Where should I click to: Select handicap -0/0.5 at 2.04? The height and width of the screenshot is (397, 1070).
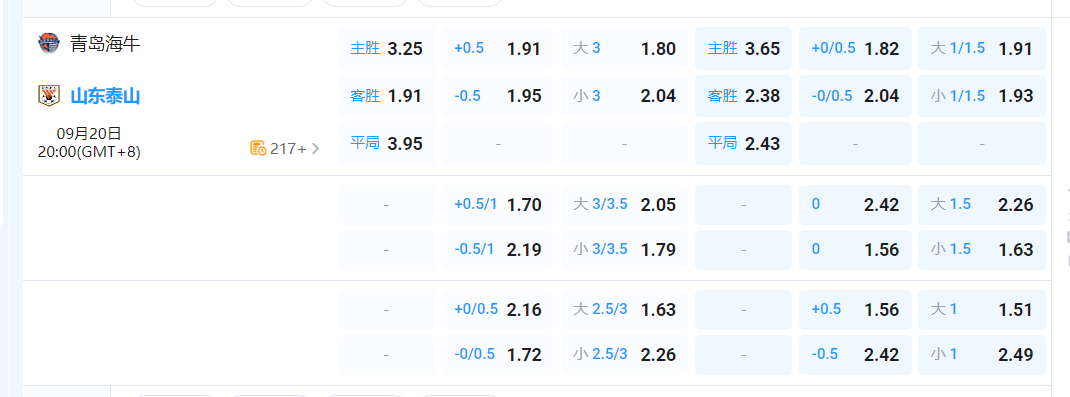[x=855, y=96]
